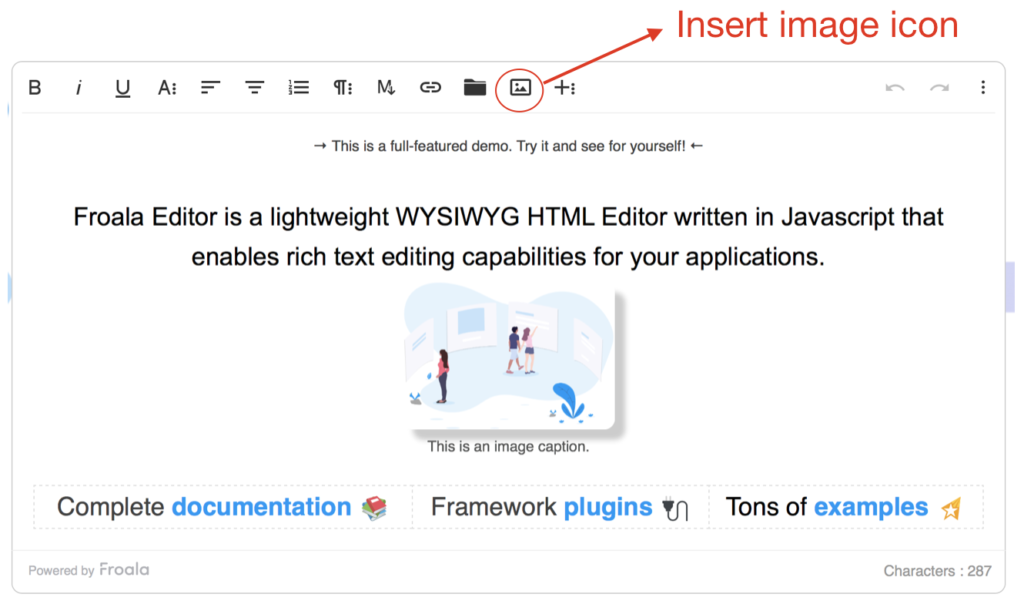Open the more text options (A) menu
Screen dimensions: 1024x604
tap(167, 87)
